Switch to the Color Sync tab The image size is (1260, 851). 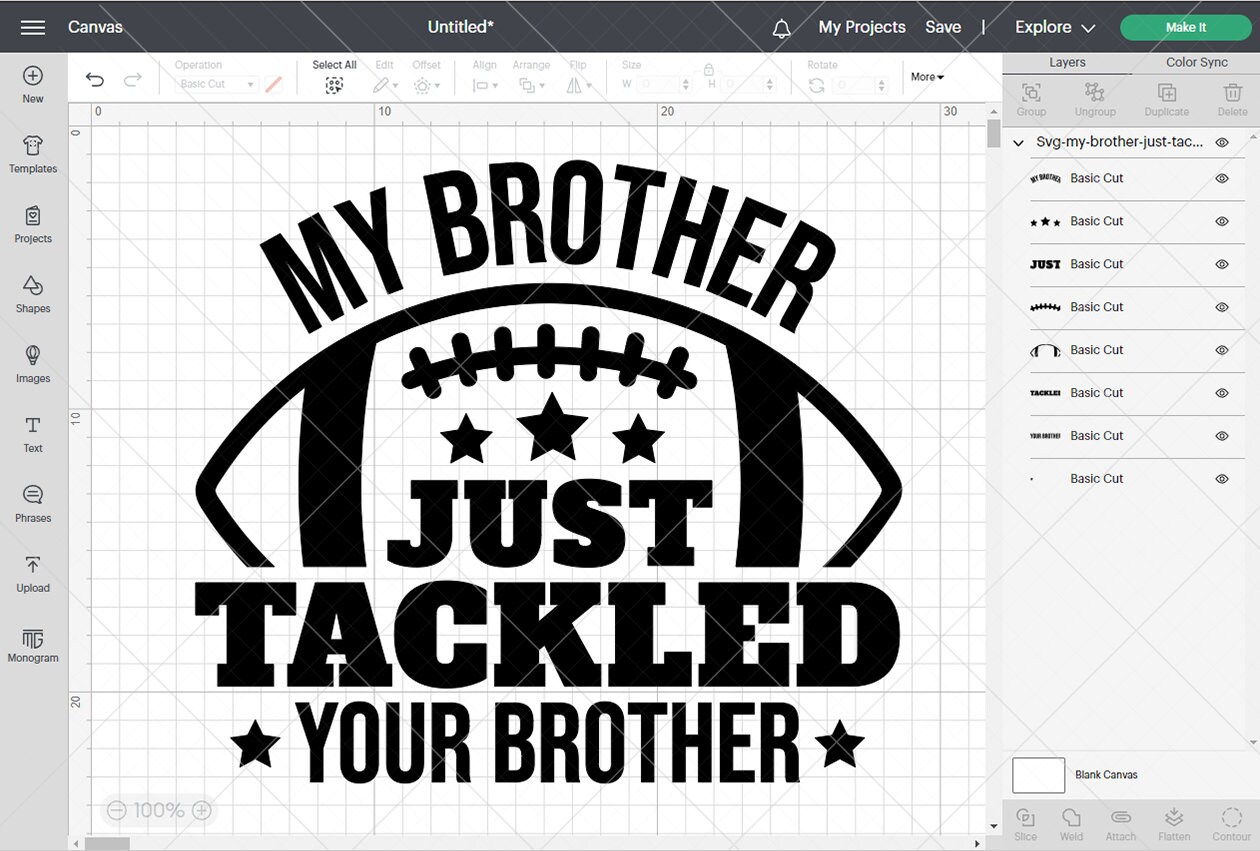point(1196,61)
